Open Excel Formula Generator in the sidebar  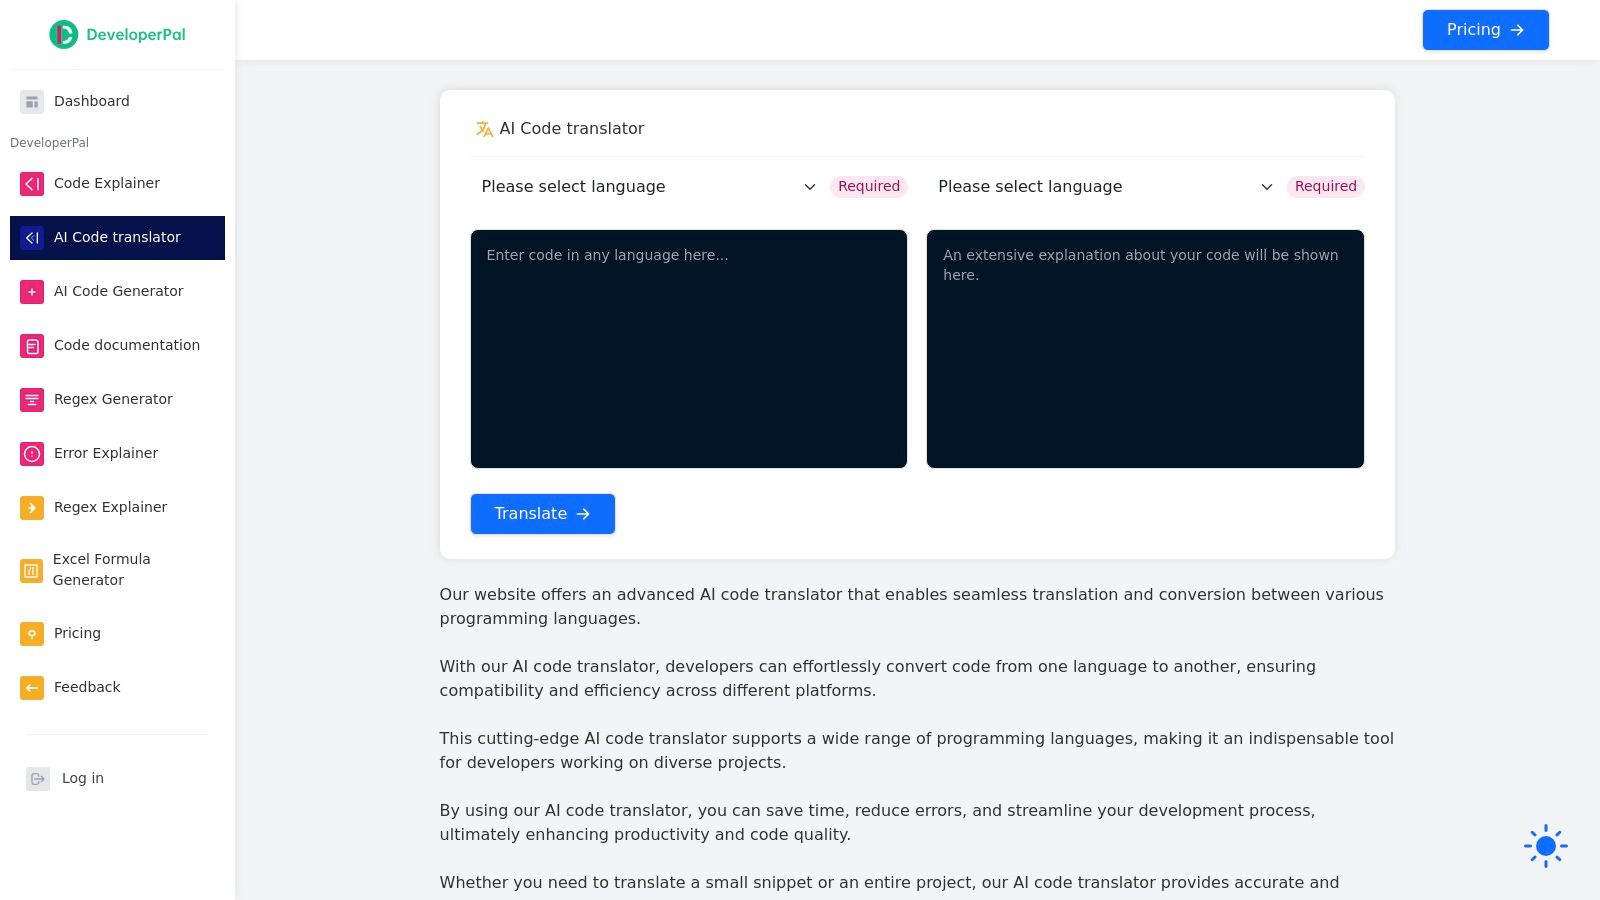coord(118,570)
